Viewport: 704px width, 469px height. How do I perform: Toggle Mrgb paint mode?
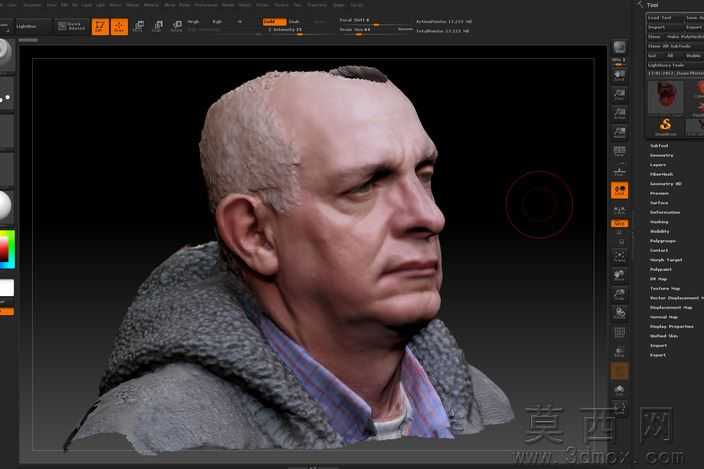pyautogui.click(x=193, y=22)
